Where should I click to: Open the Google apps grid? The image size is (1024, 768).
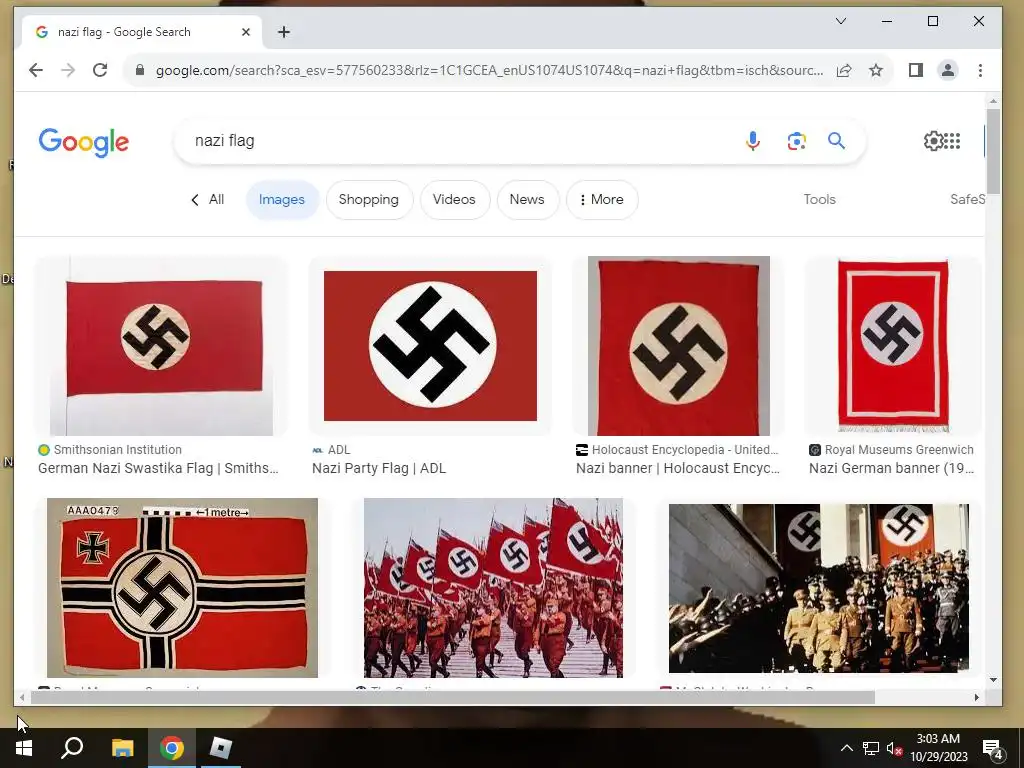click(x=952, y=140)
